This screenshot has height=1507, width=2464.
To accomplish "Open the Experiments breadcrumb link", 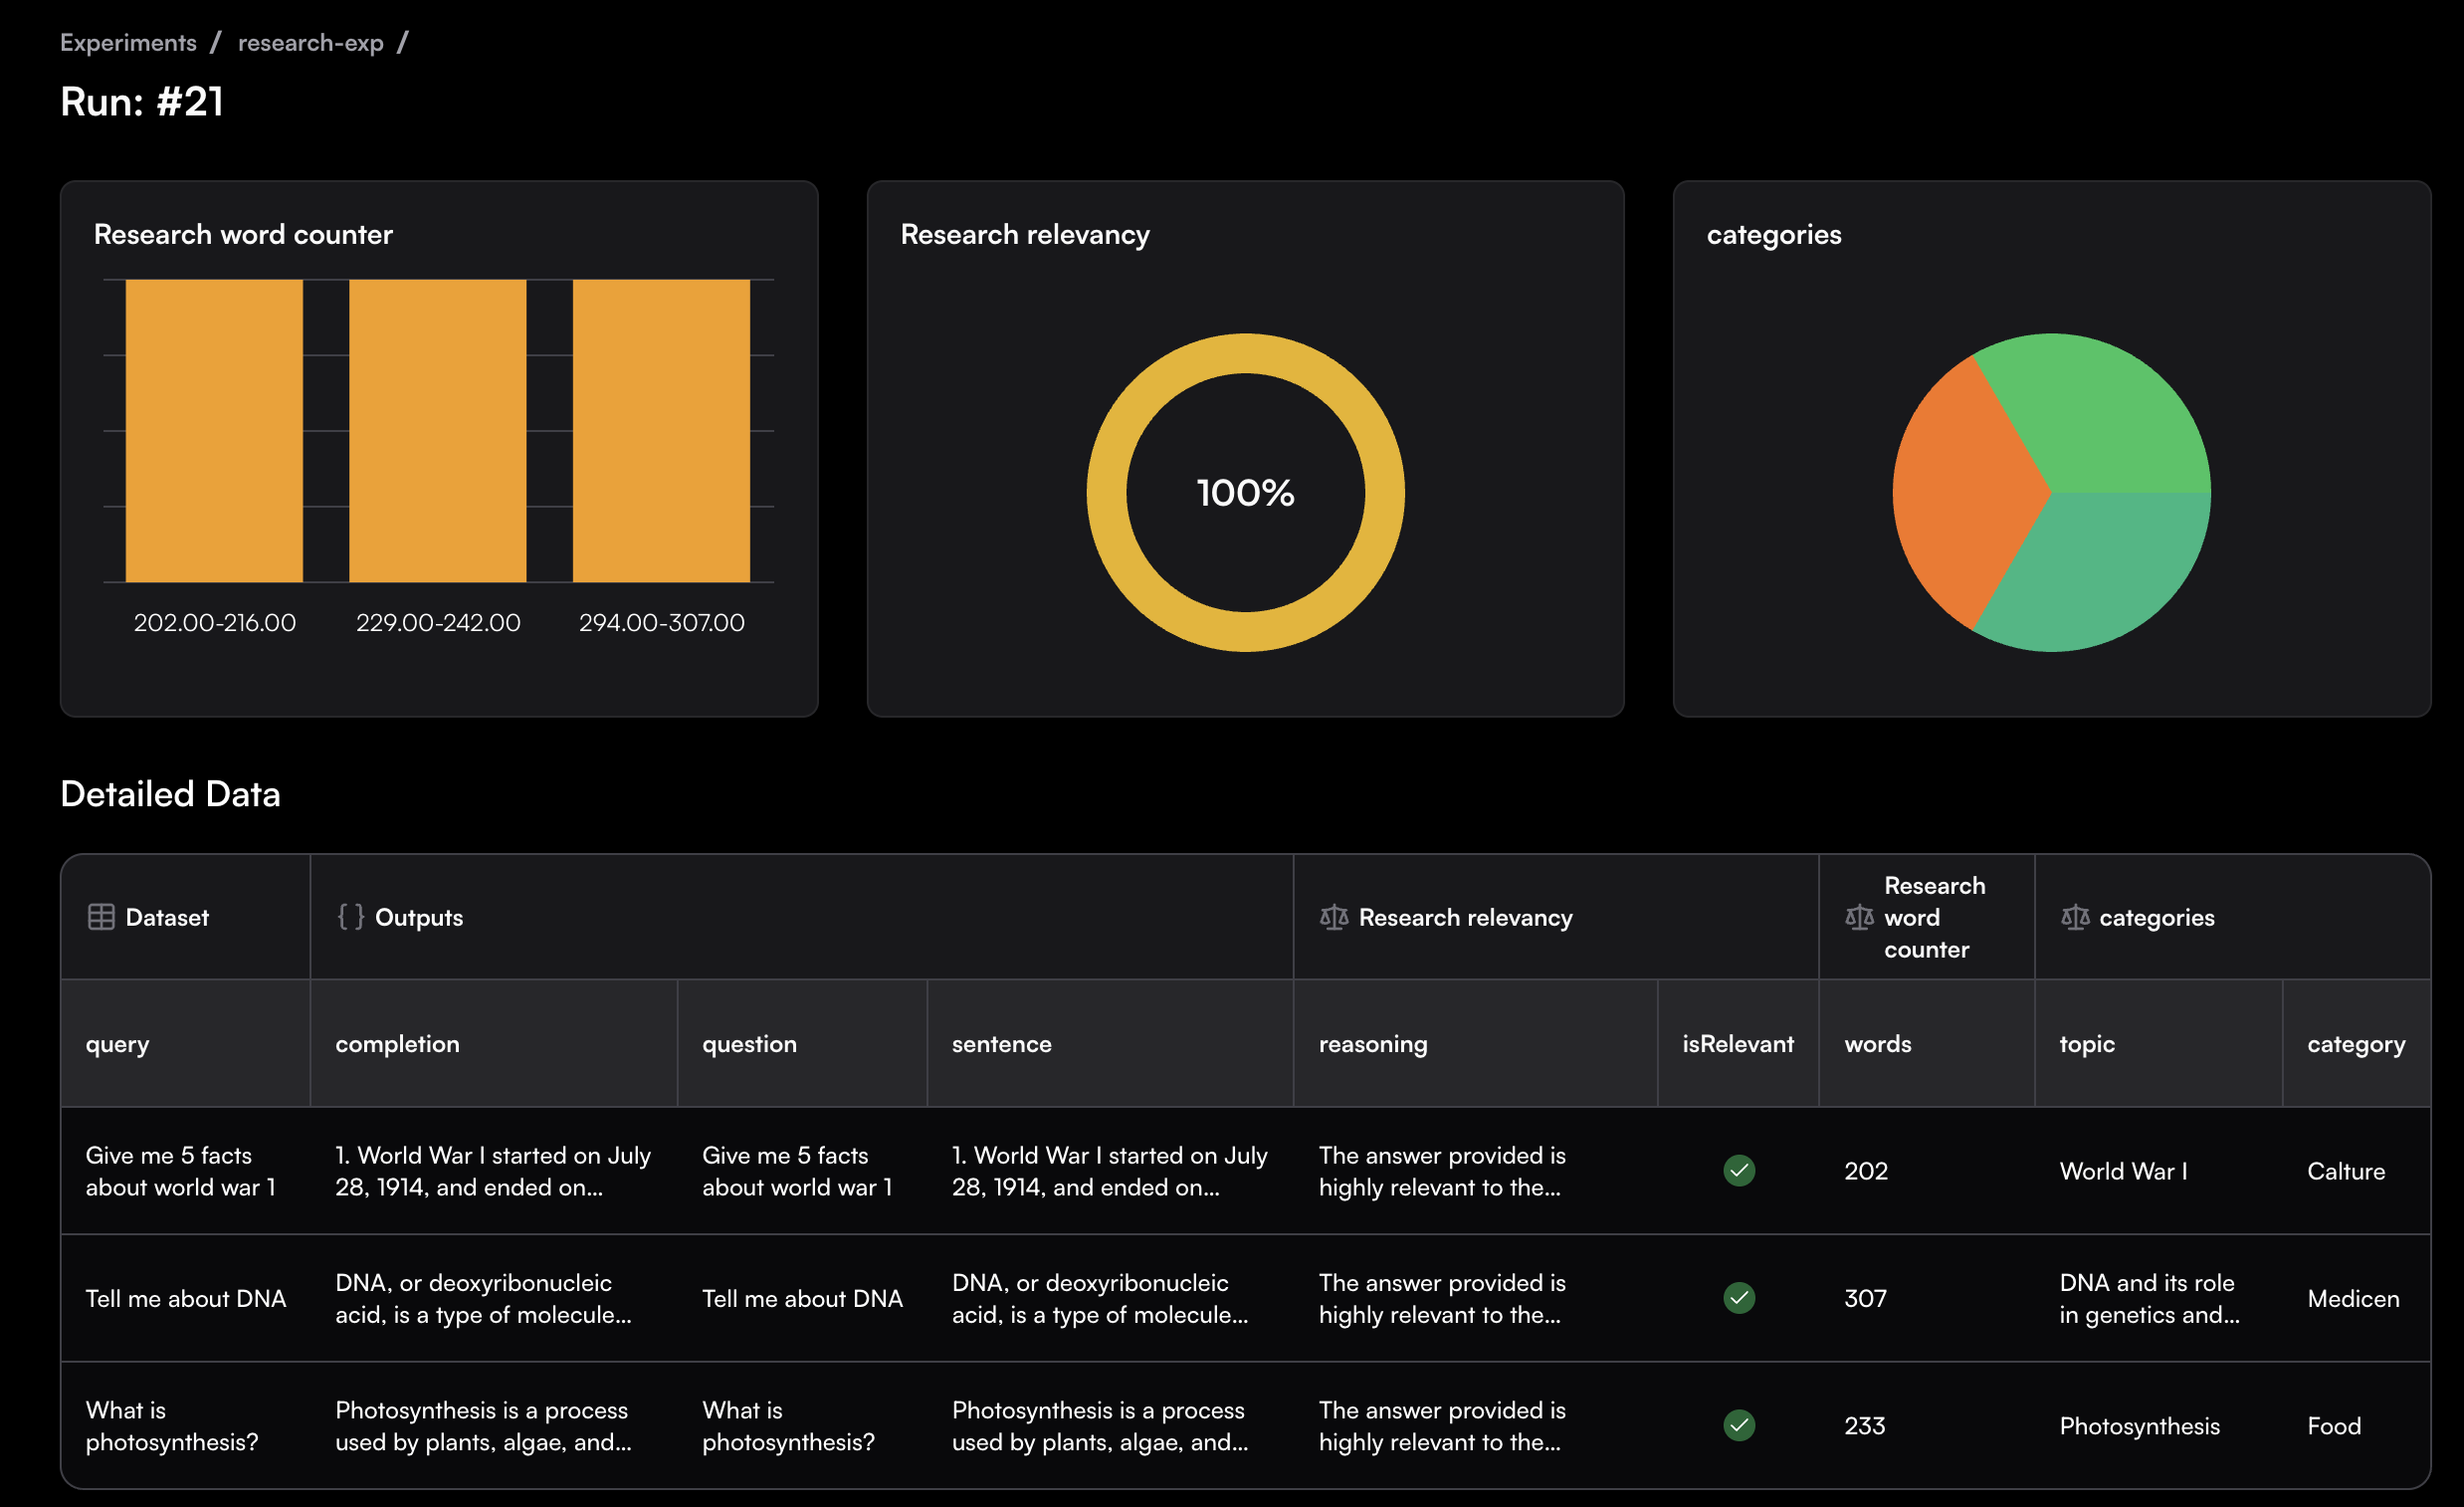I will (128, 43).
